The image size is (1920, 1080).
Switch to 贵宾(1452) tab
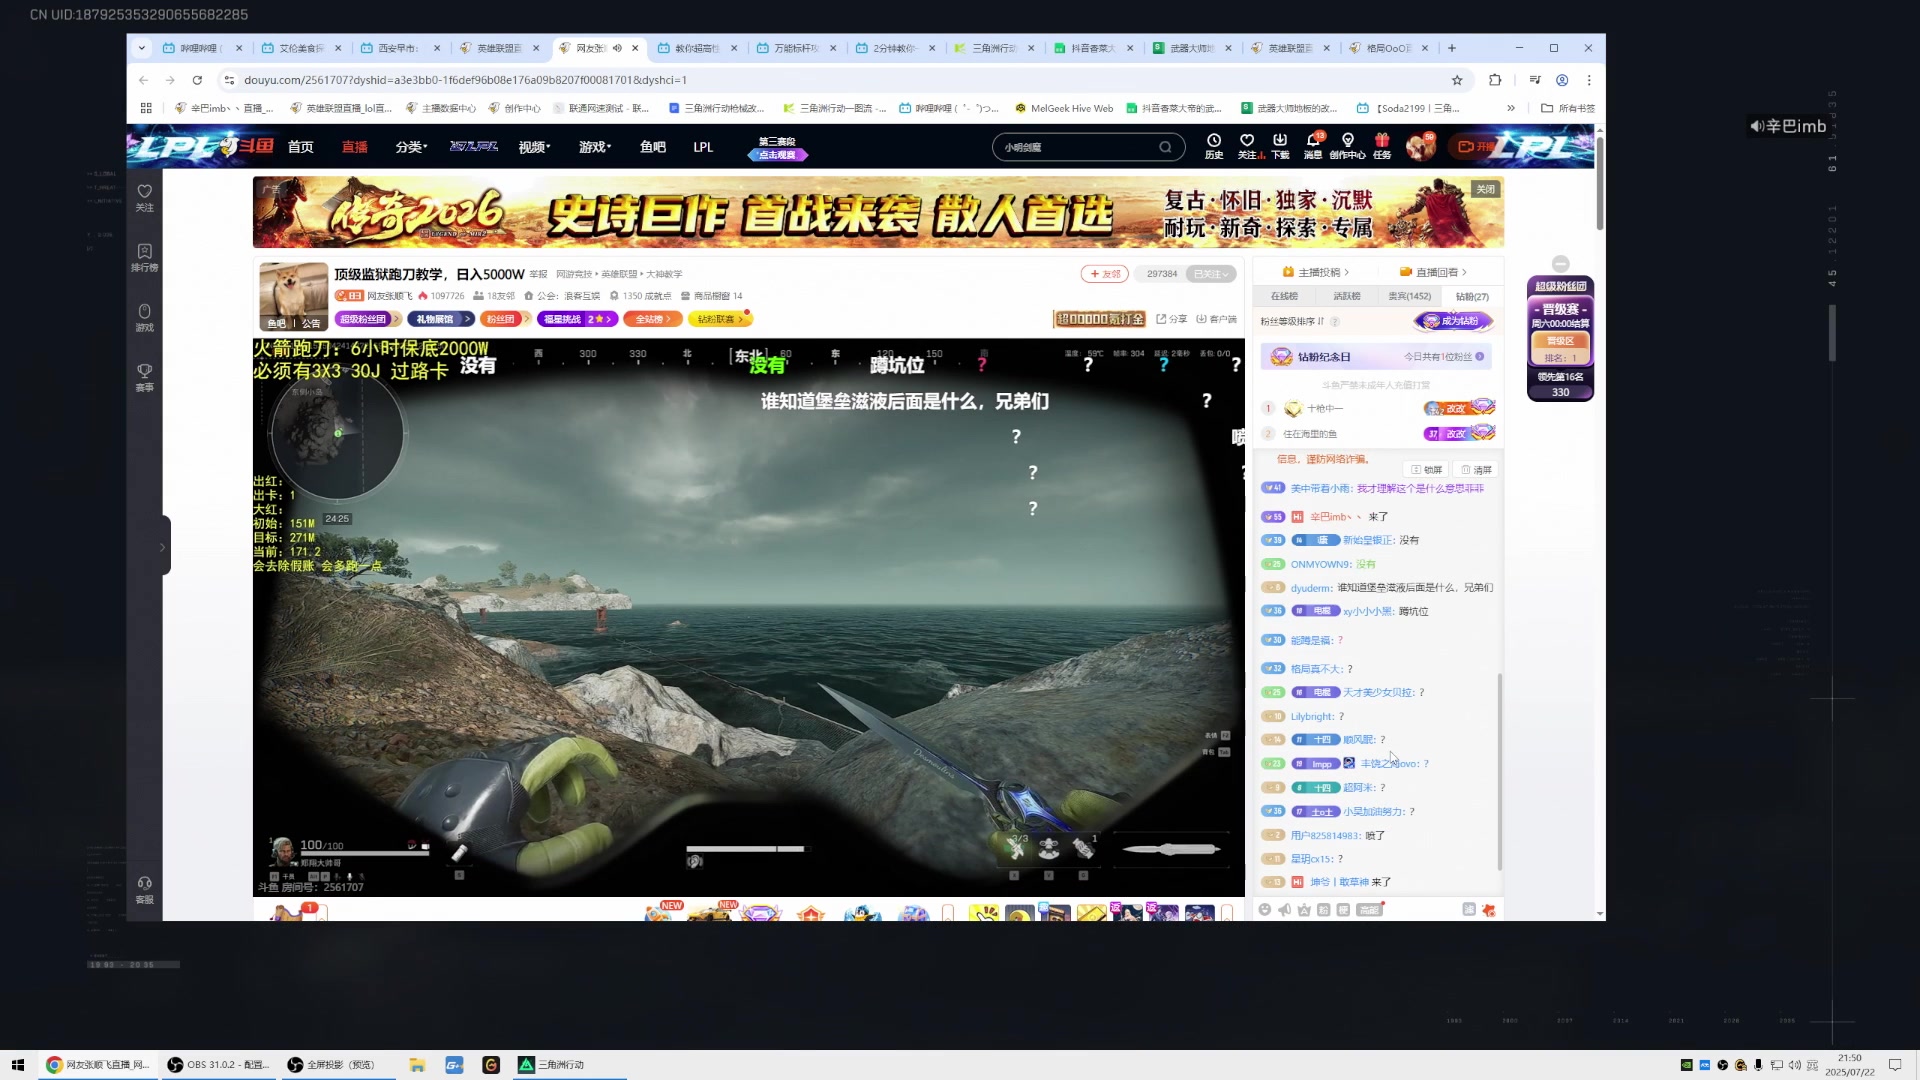coord(1409,296)
